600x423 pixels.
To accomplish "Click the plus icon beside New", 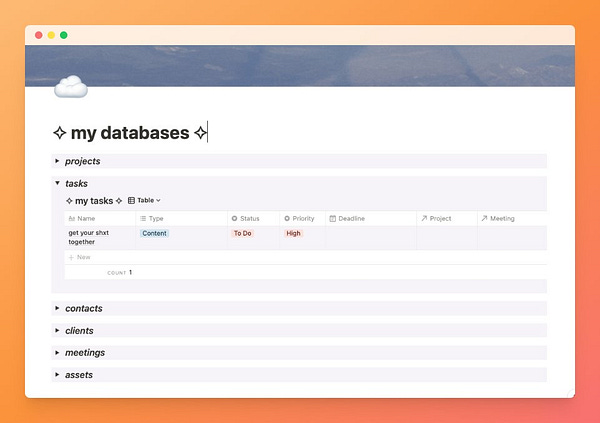I will (x=71, y=257).
